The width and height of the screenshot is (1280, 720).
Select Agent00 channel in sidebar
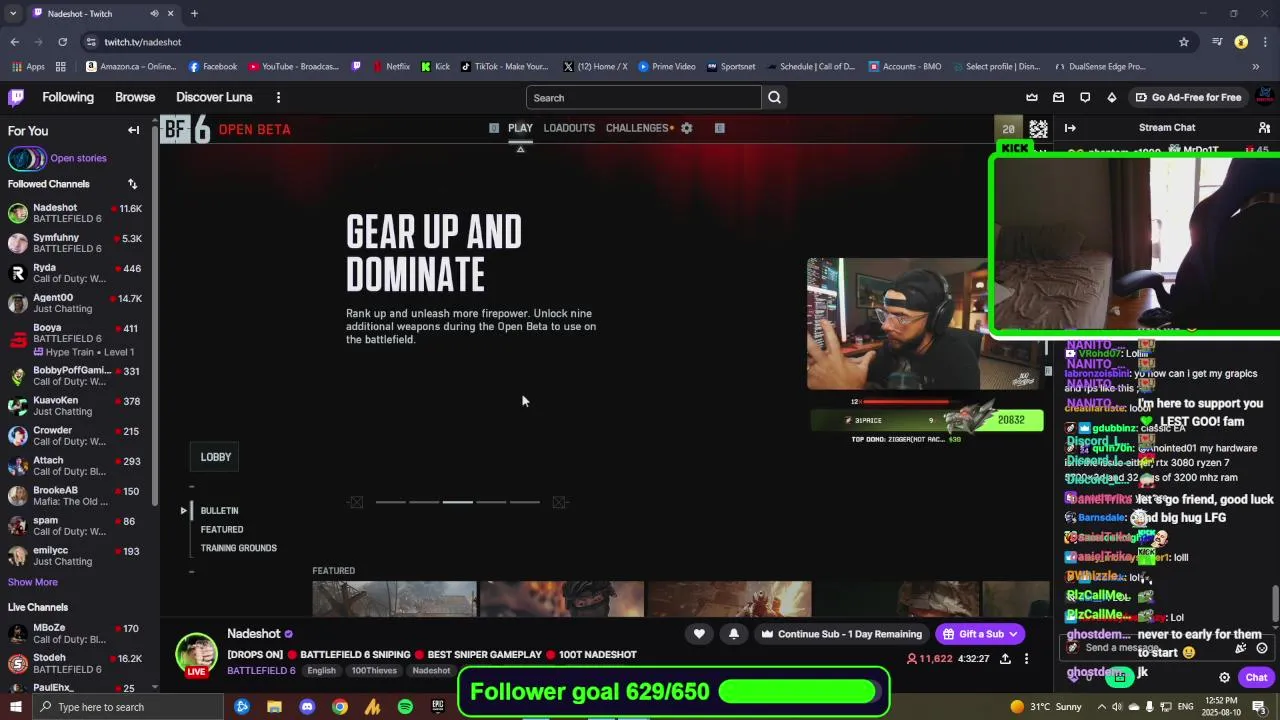point(78,303)
